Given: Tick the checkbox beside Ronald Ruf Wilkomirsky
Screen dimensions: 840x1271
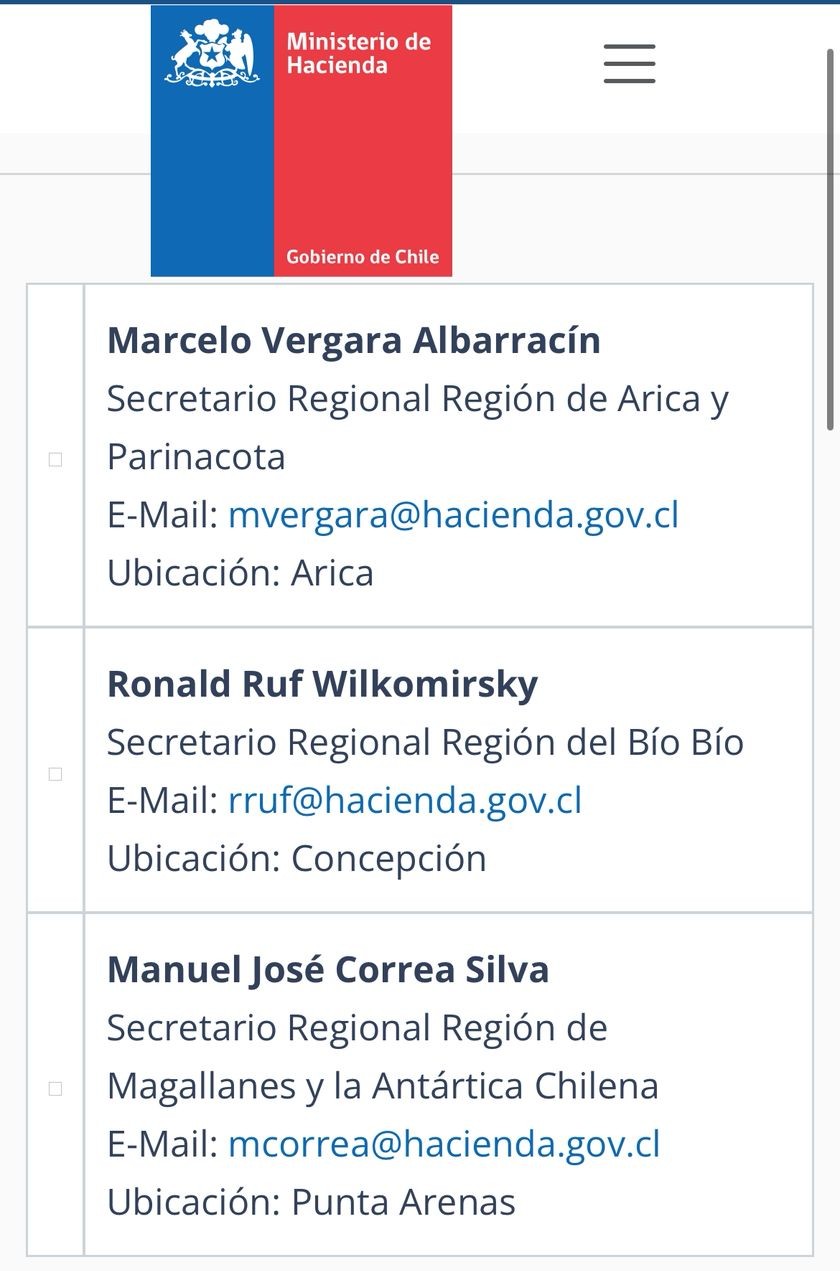Looking at the screenshot, I should [x=56, y=773].
